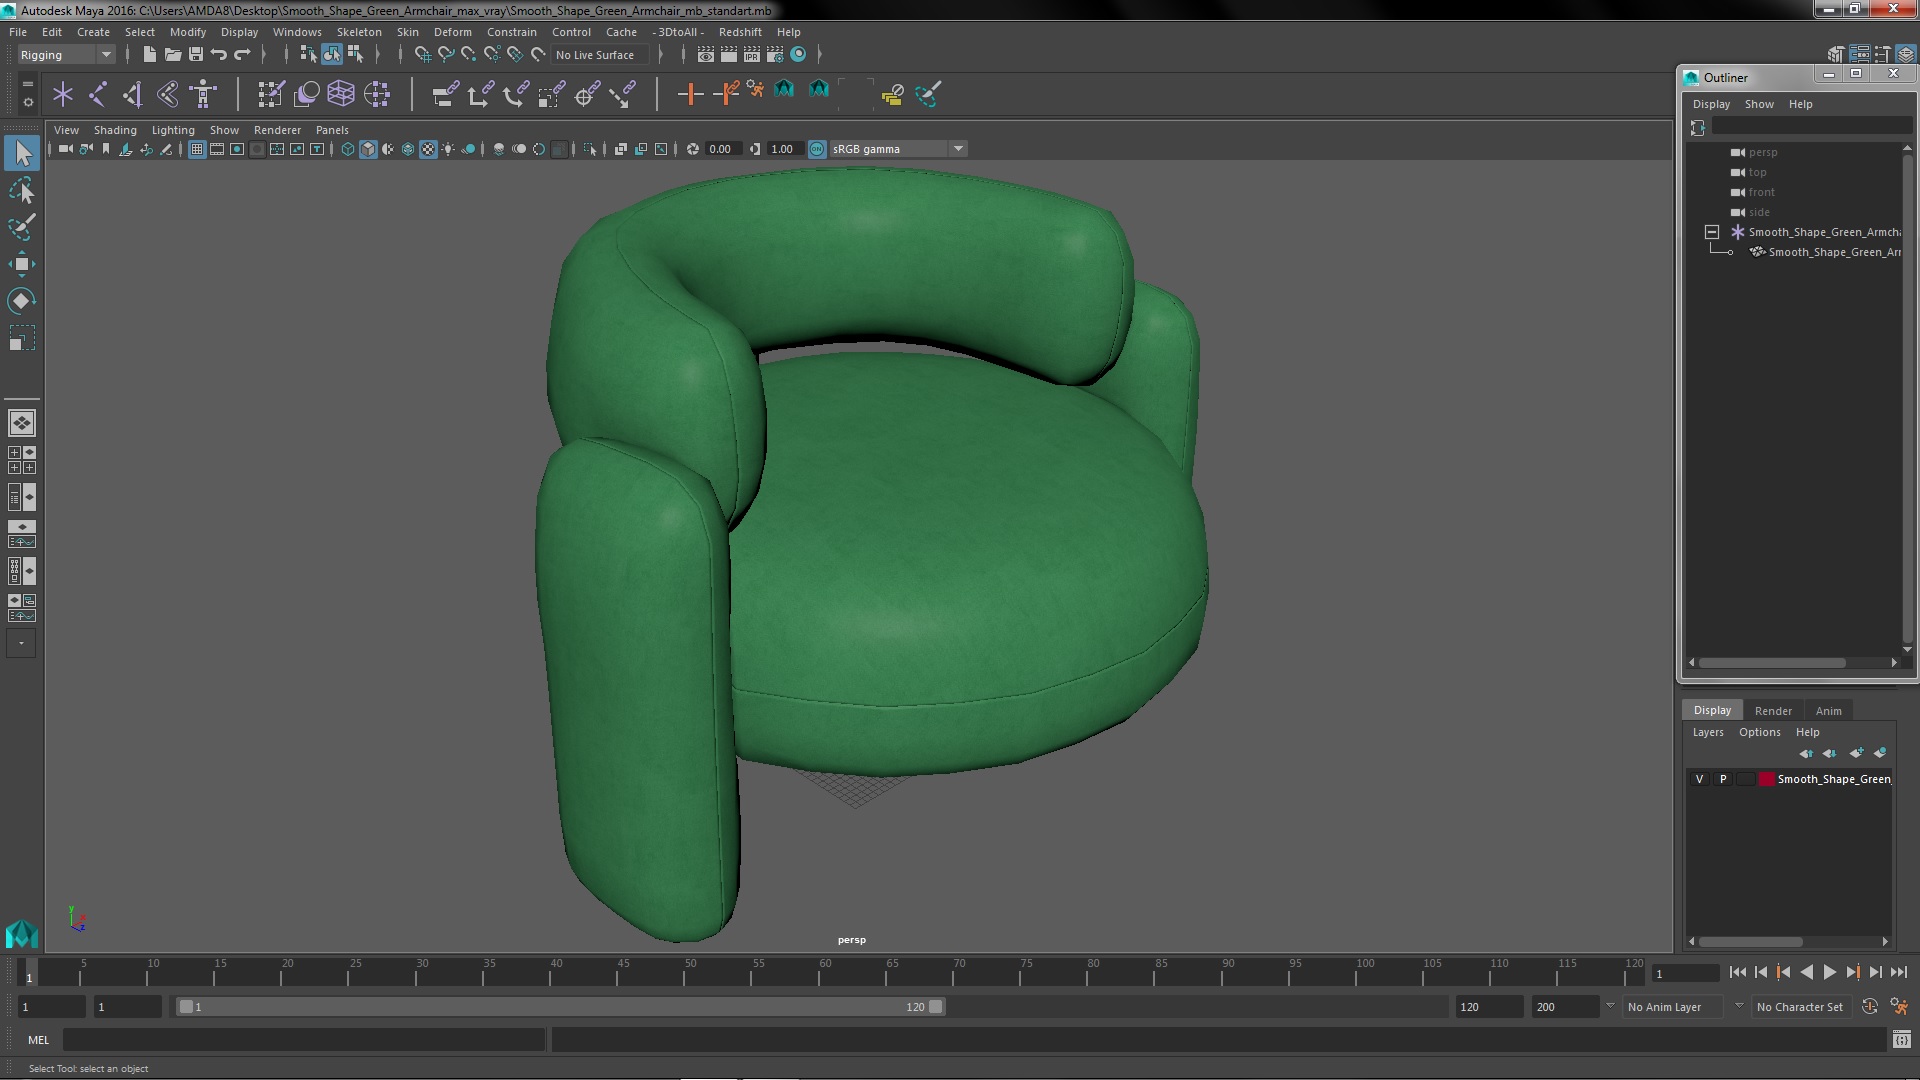Open the Skeleton menu
Image resolution: width=1920 pixels, height=1080 pixels.
tap(359, 32)
